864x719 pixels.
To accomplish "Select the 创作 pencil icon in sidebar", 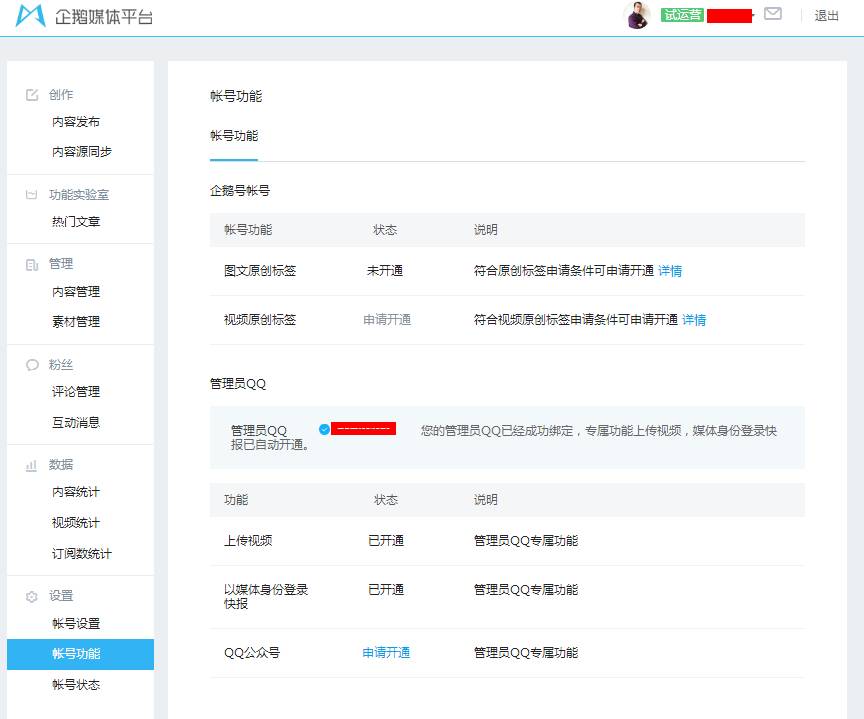I will click(x=31, y=93).
